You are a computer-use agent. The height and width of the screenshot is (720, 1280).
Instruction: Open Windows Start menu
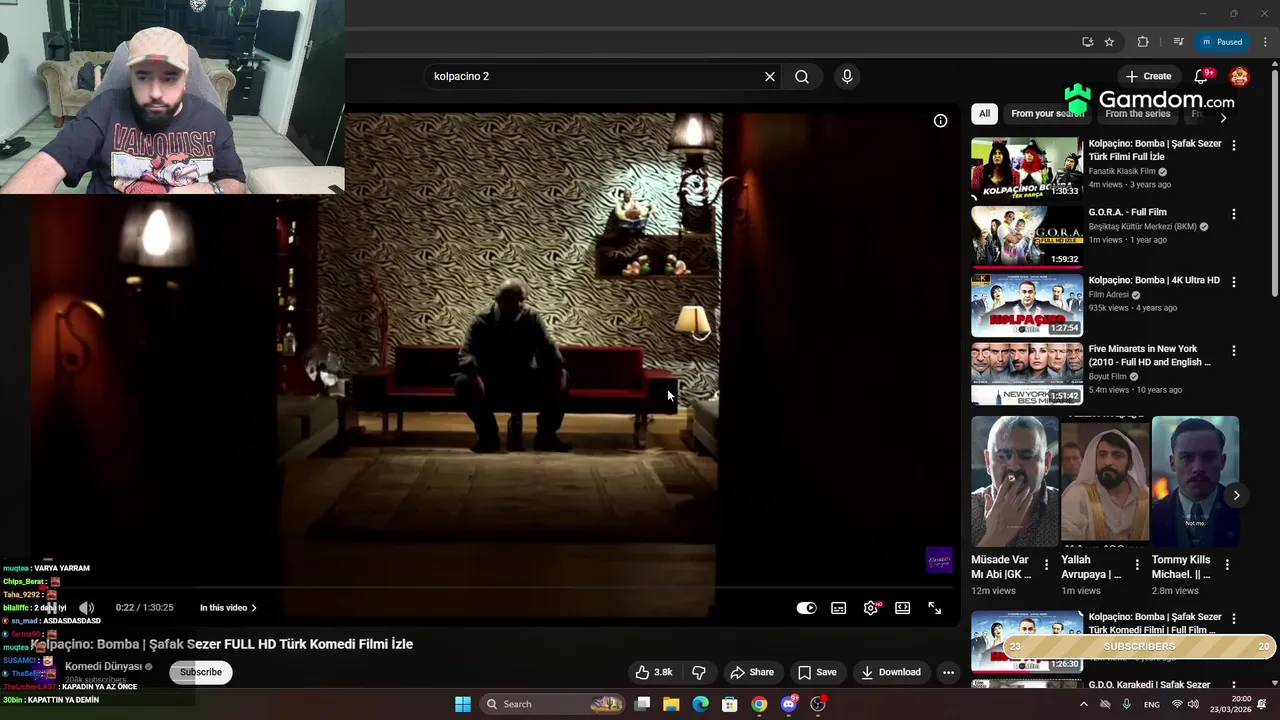463,704
